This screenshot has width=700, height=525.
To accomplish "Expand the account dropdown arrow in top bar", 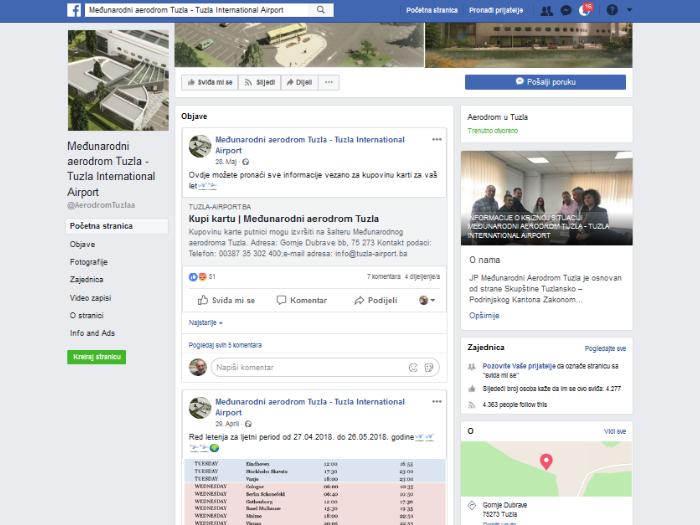I will point(629,10).
